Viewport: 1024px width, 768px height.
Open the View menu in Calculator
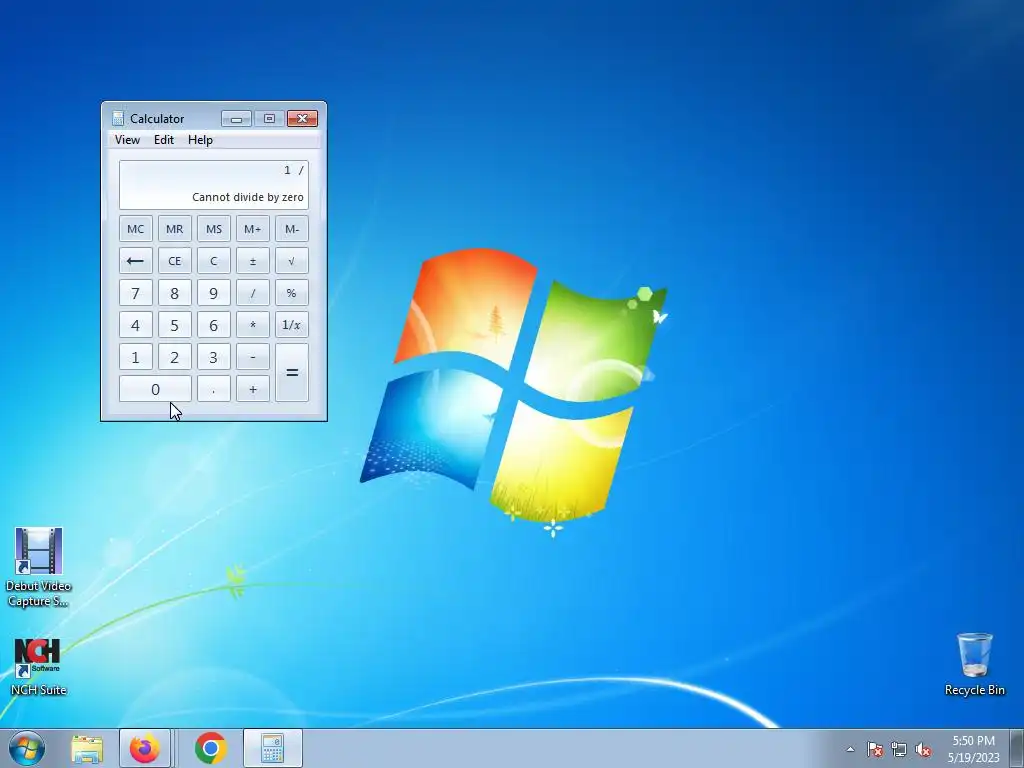[x=127, y=140]
